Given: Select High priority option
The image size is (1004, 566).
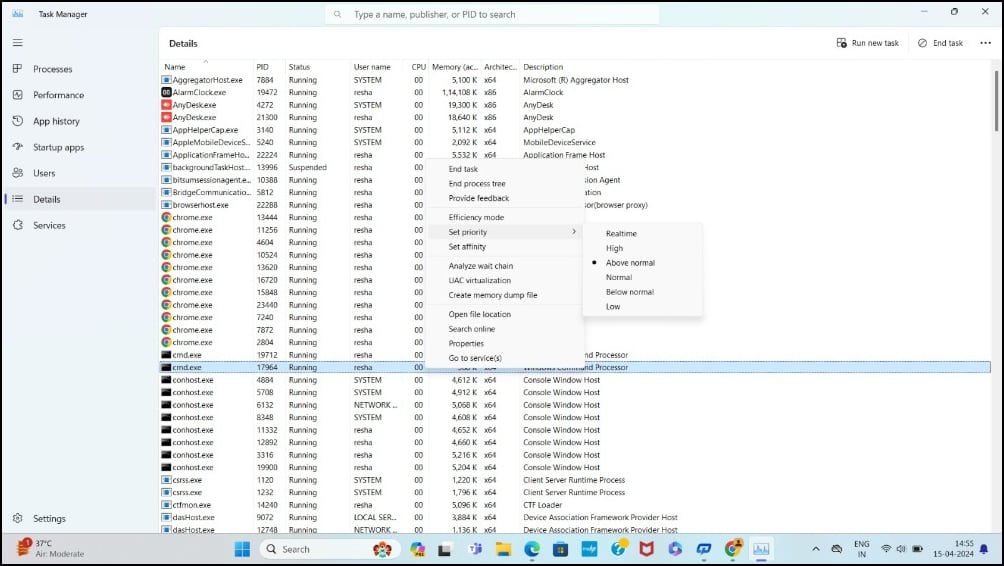Looking at the screenshot, I should [614, 248].
